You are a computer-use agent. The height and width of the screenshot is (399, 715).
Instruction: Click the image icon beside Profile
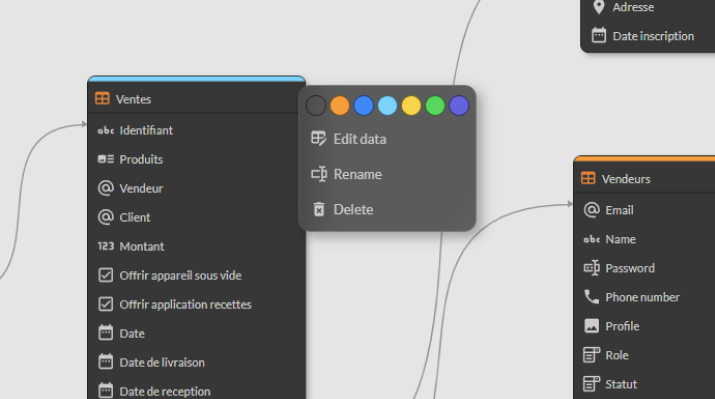(x=592, y=326)
